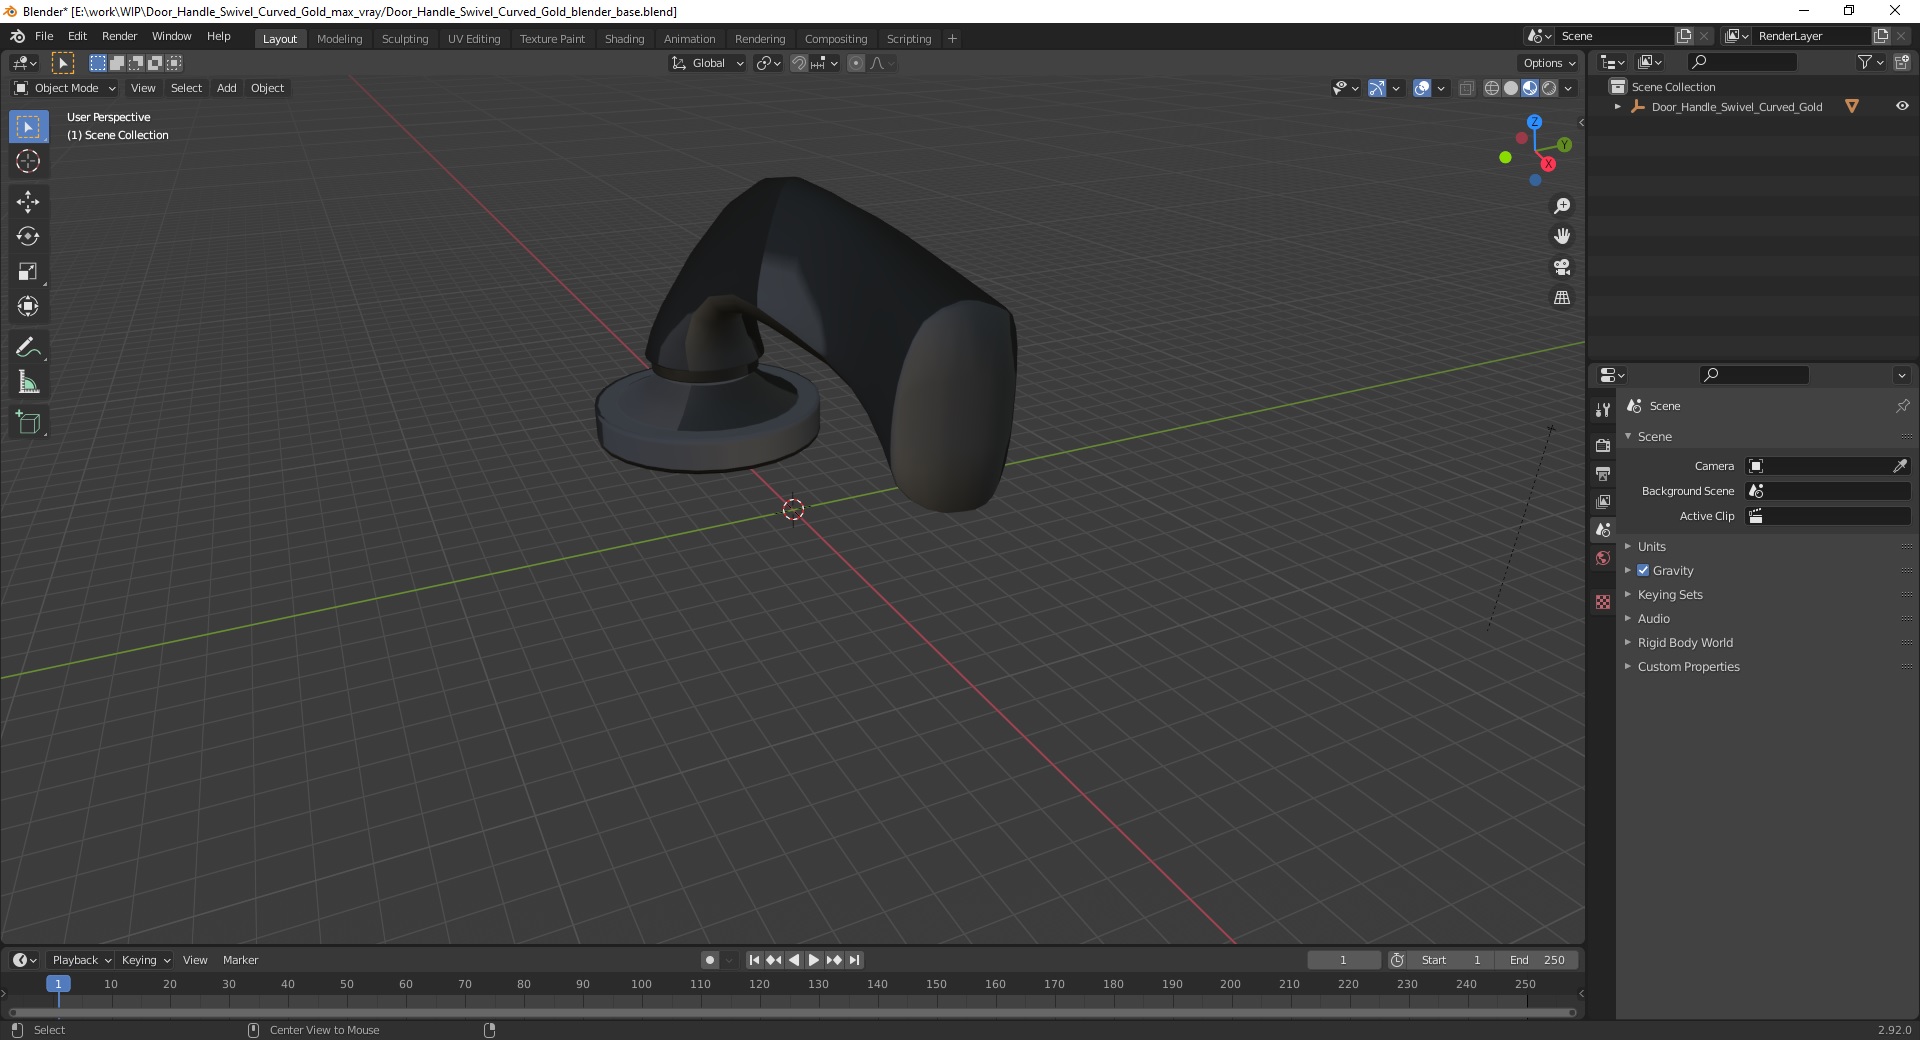Open the Add menu in viewport
The width and height of the screenshot is (1920, 1040).
tap(227, 88)
